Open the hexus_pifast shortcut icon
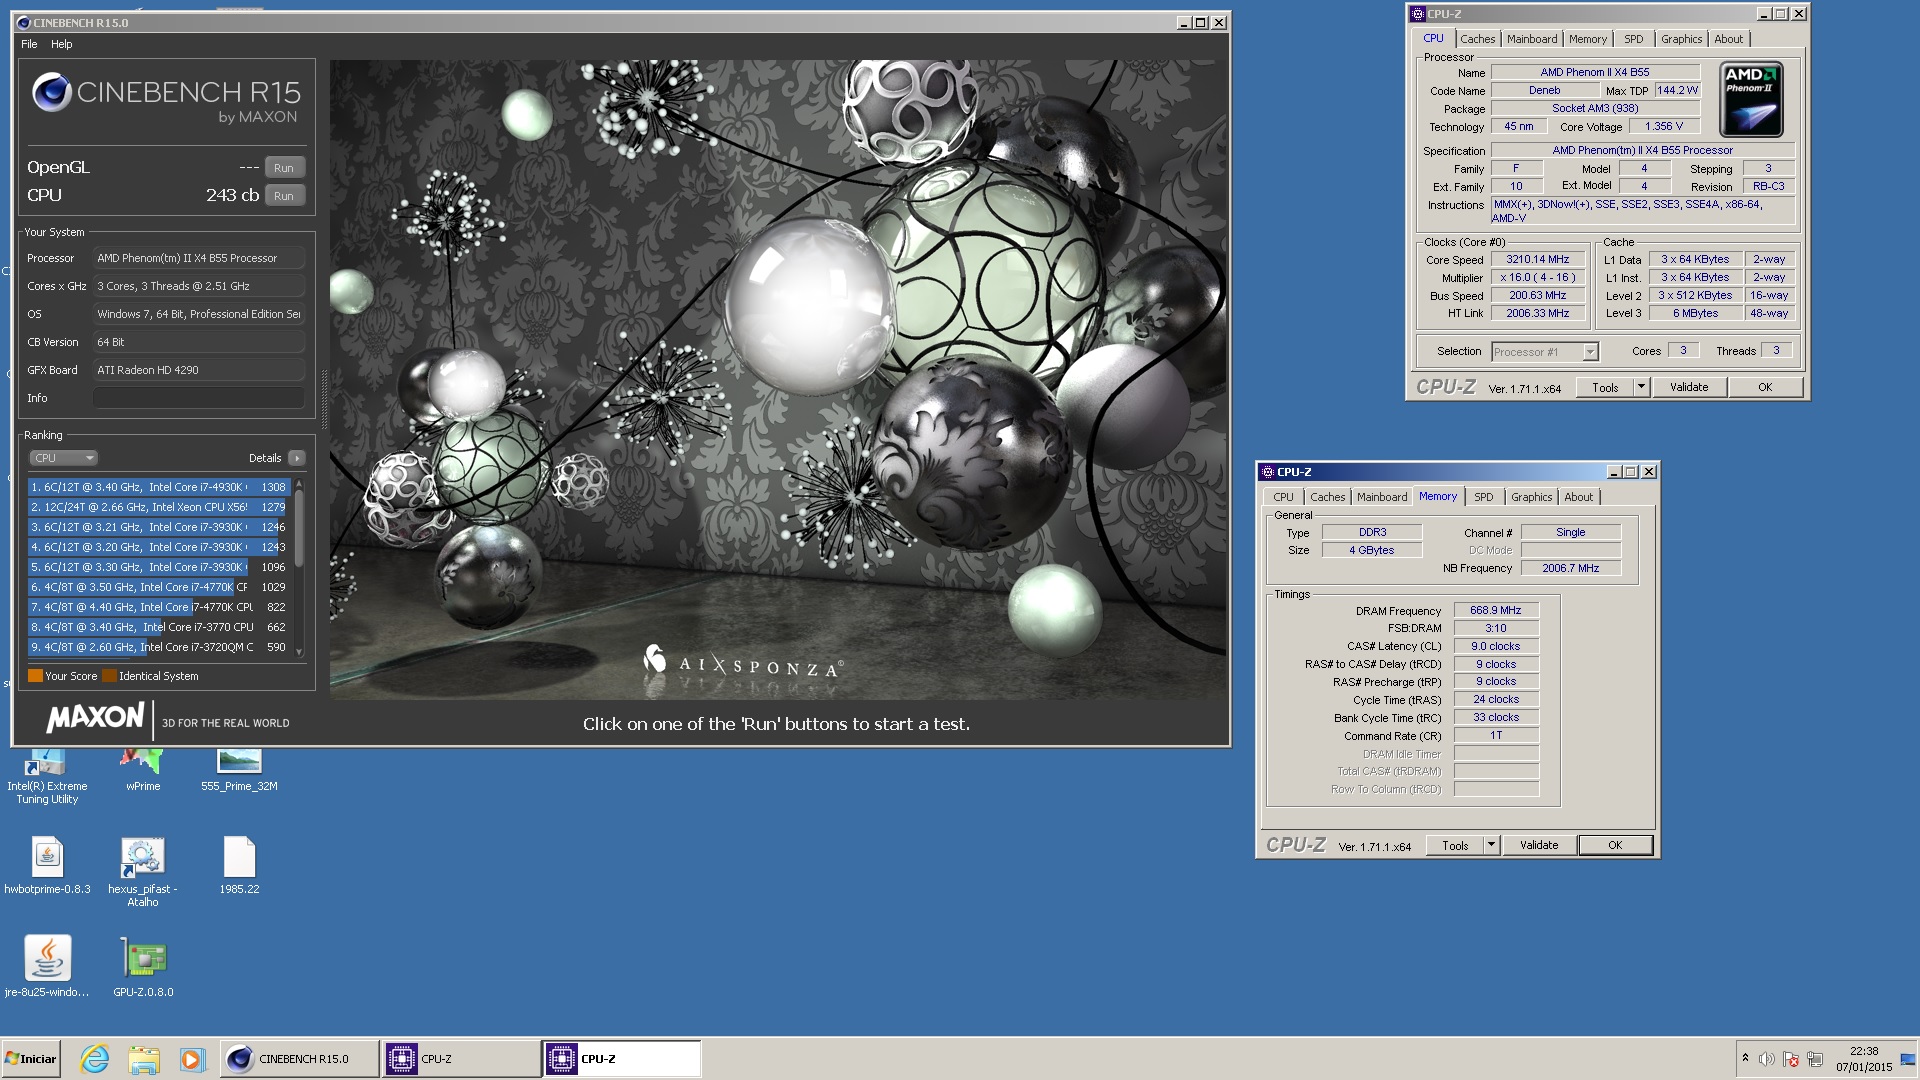 (x=142, y=872)
